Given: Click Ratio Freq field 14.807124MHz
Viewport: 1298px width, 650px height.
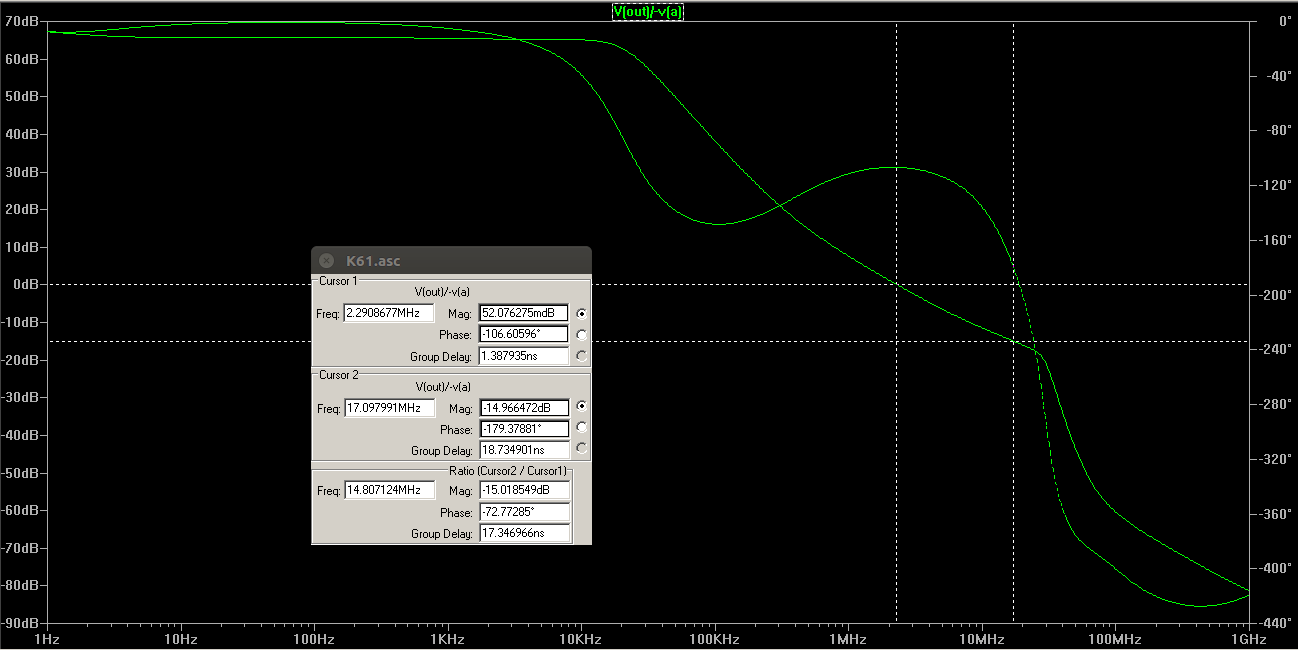Looking at the screenshot, I should (389, 490).
